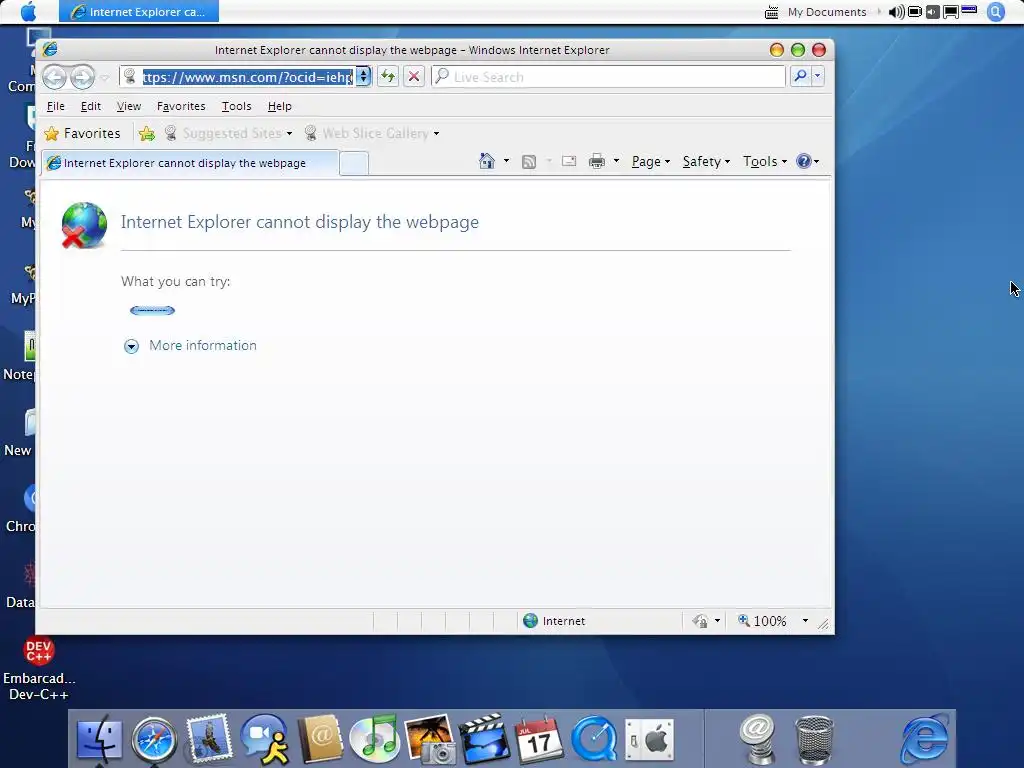Open iCal calendar showing 17
1024x768 pixels.
pos(539,739)
